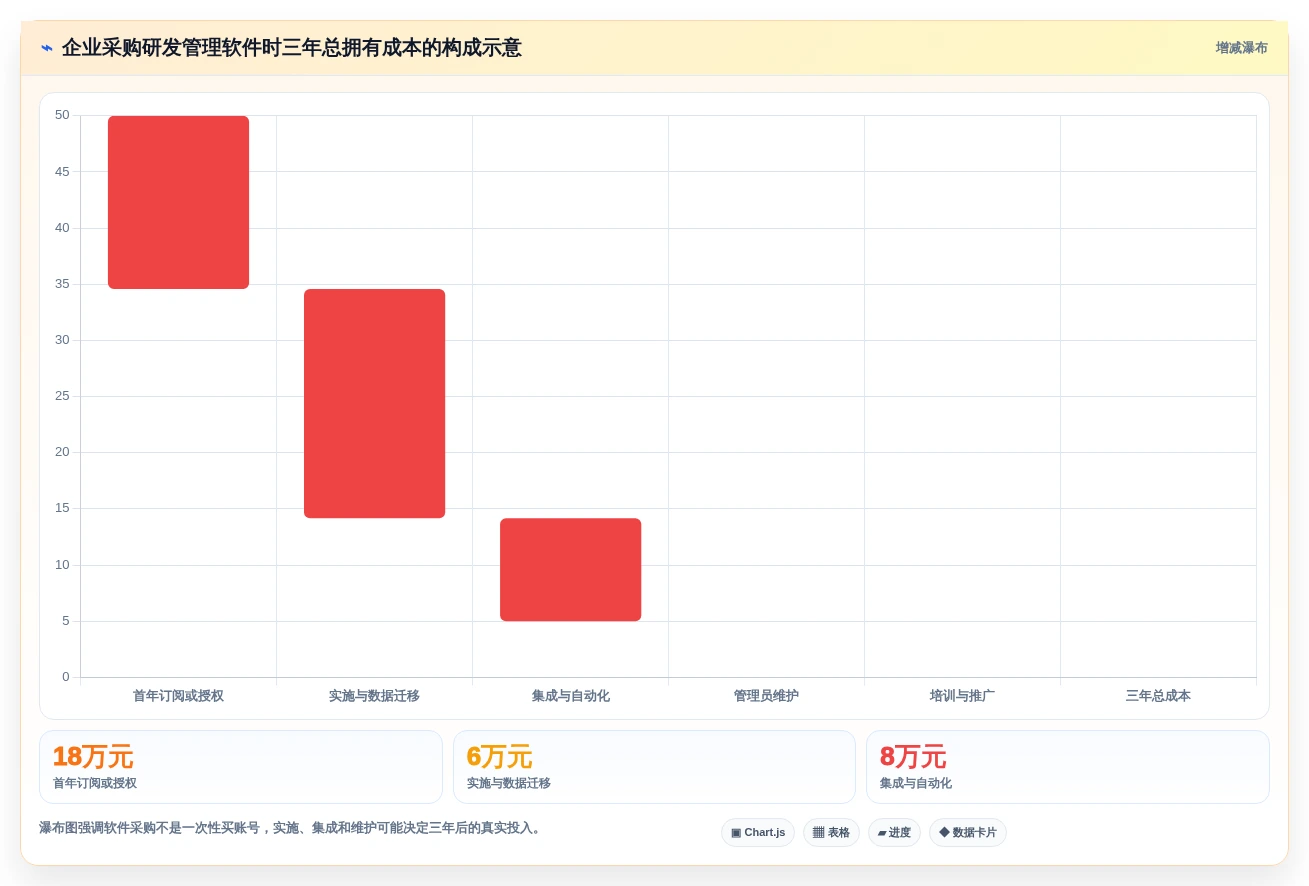Image resolution: width=1309 pixels, height=886 pixels.
Task: Click the y-axis value 0
Action: pos(66,677)
